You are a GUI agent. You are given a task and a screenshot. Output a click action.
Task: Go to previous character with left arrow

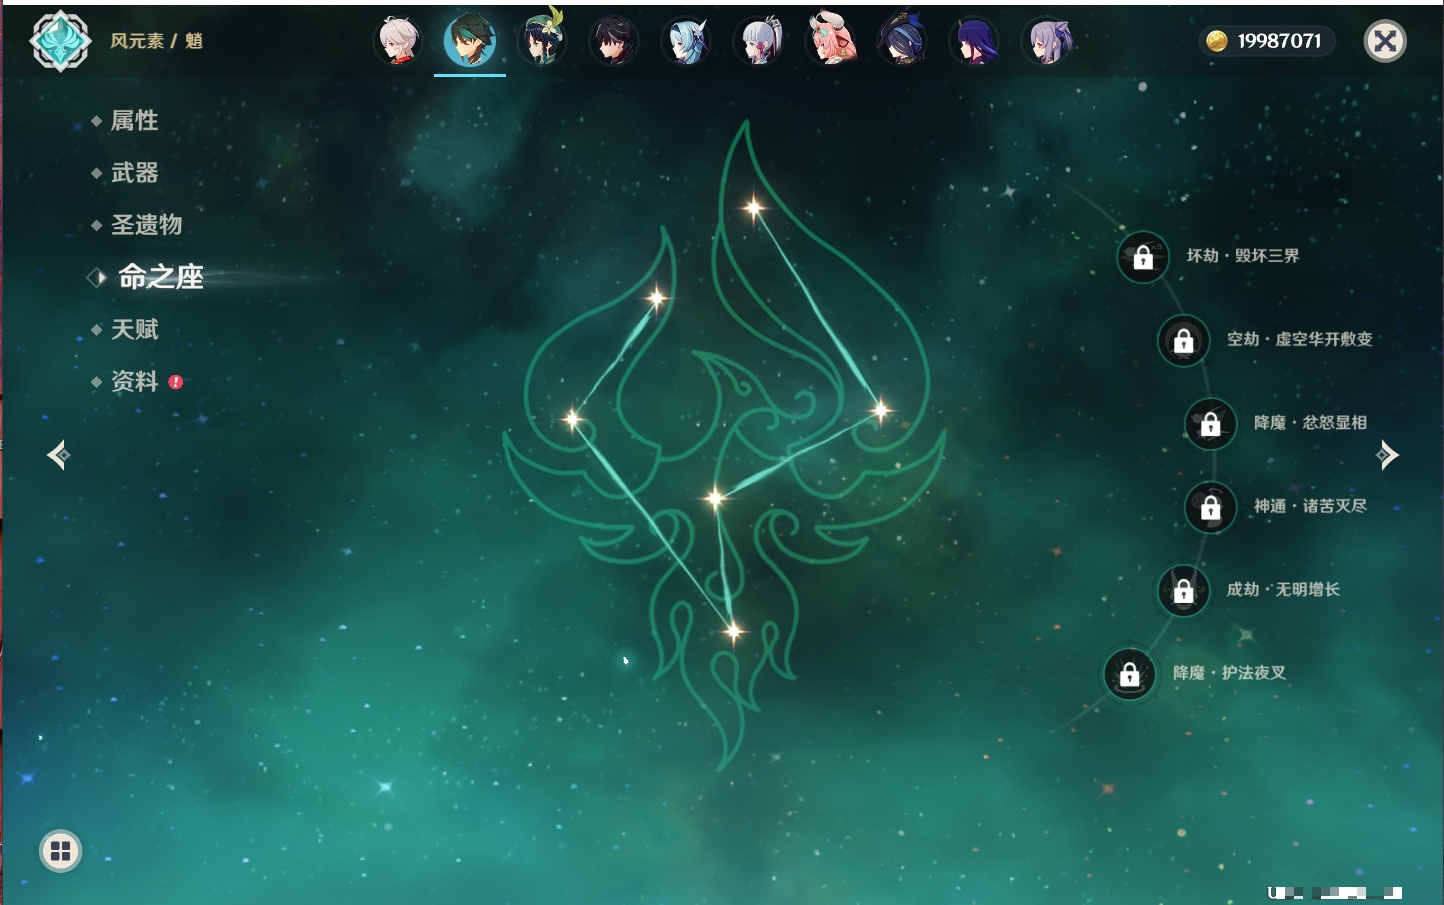[x=59, y=455]
